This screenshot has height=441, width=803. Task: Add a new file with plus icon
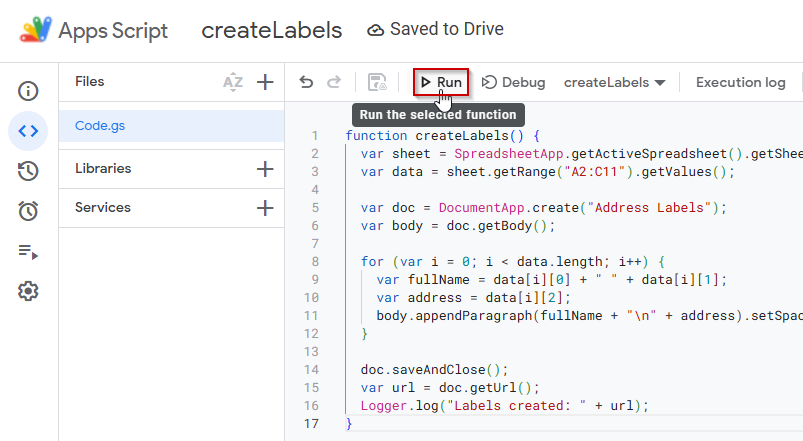click(265, 82)
